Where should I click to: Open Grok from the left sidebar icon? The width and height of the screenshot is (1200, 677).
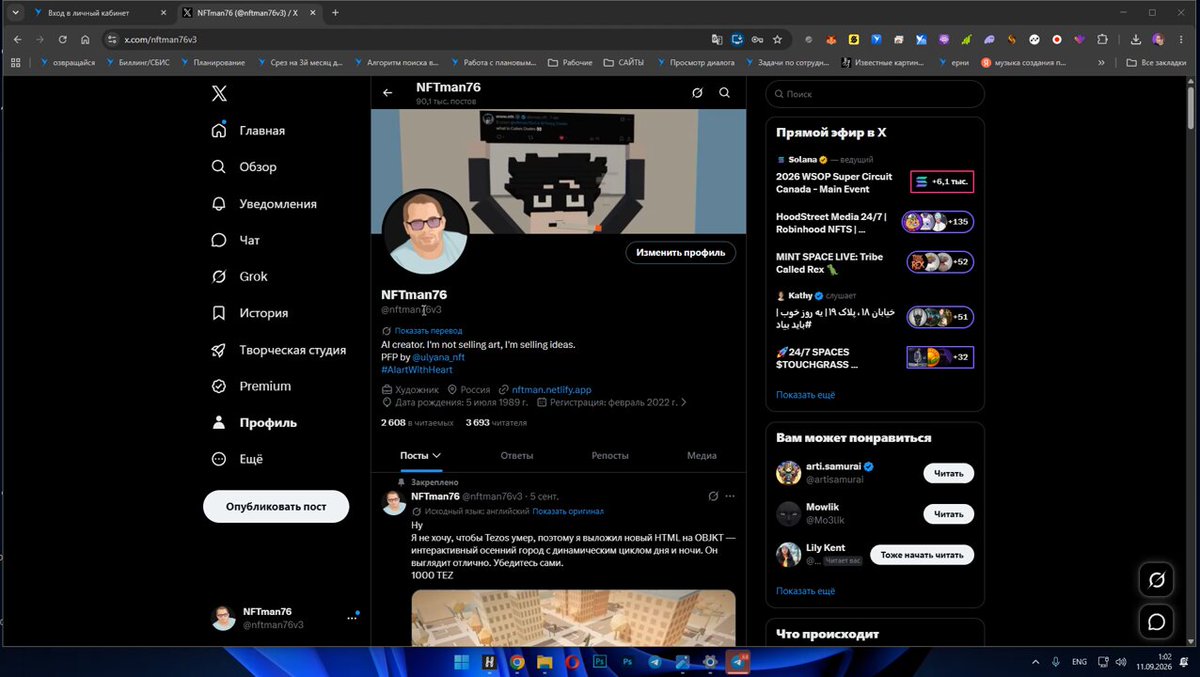click(x=219, y=277)
